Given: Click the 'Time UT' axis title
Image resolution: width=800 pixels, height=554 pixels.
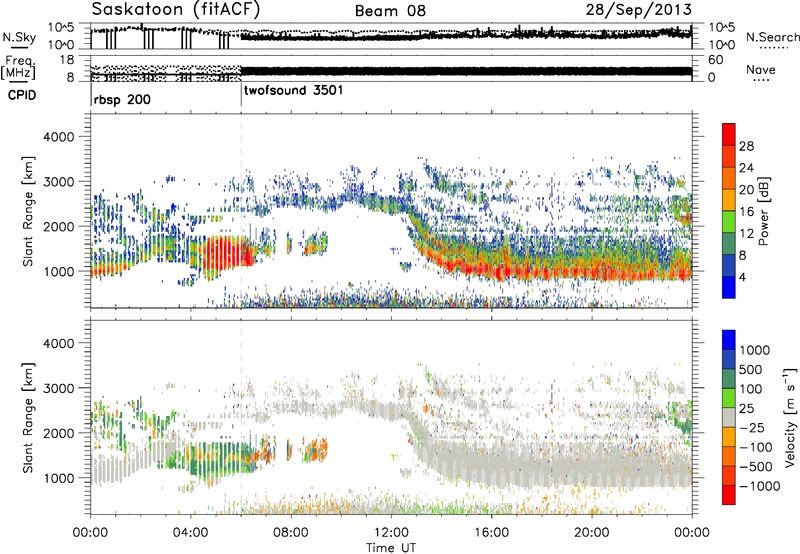Looking at the screenshot, I should (391, 548).
